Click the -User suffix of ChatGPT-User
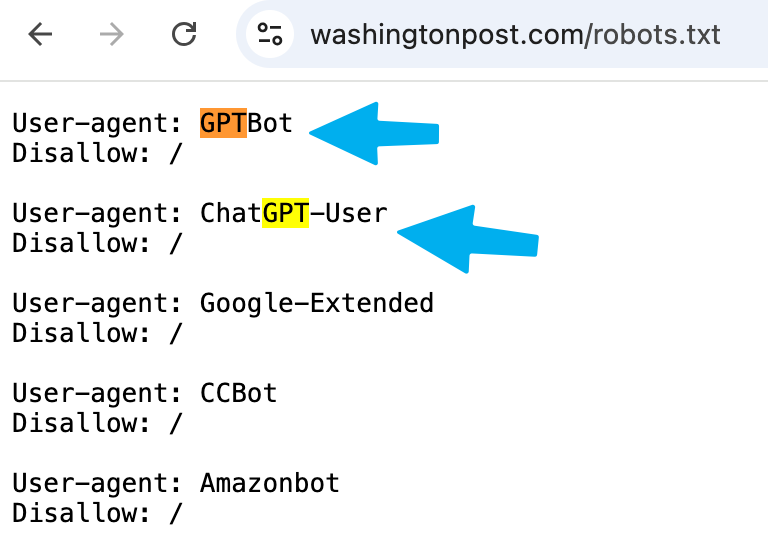This screenshot has height=546, width=768. (349, 213)
